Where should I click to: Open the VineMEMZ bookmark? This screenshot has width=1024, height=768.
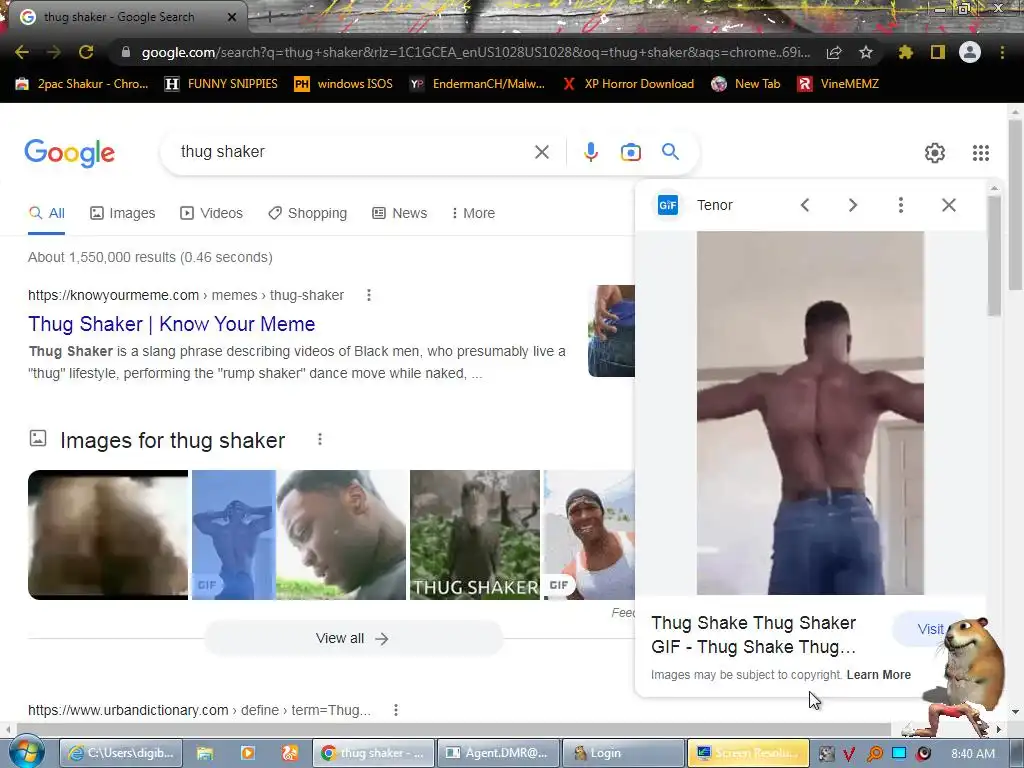[x=838, y=84]
